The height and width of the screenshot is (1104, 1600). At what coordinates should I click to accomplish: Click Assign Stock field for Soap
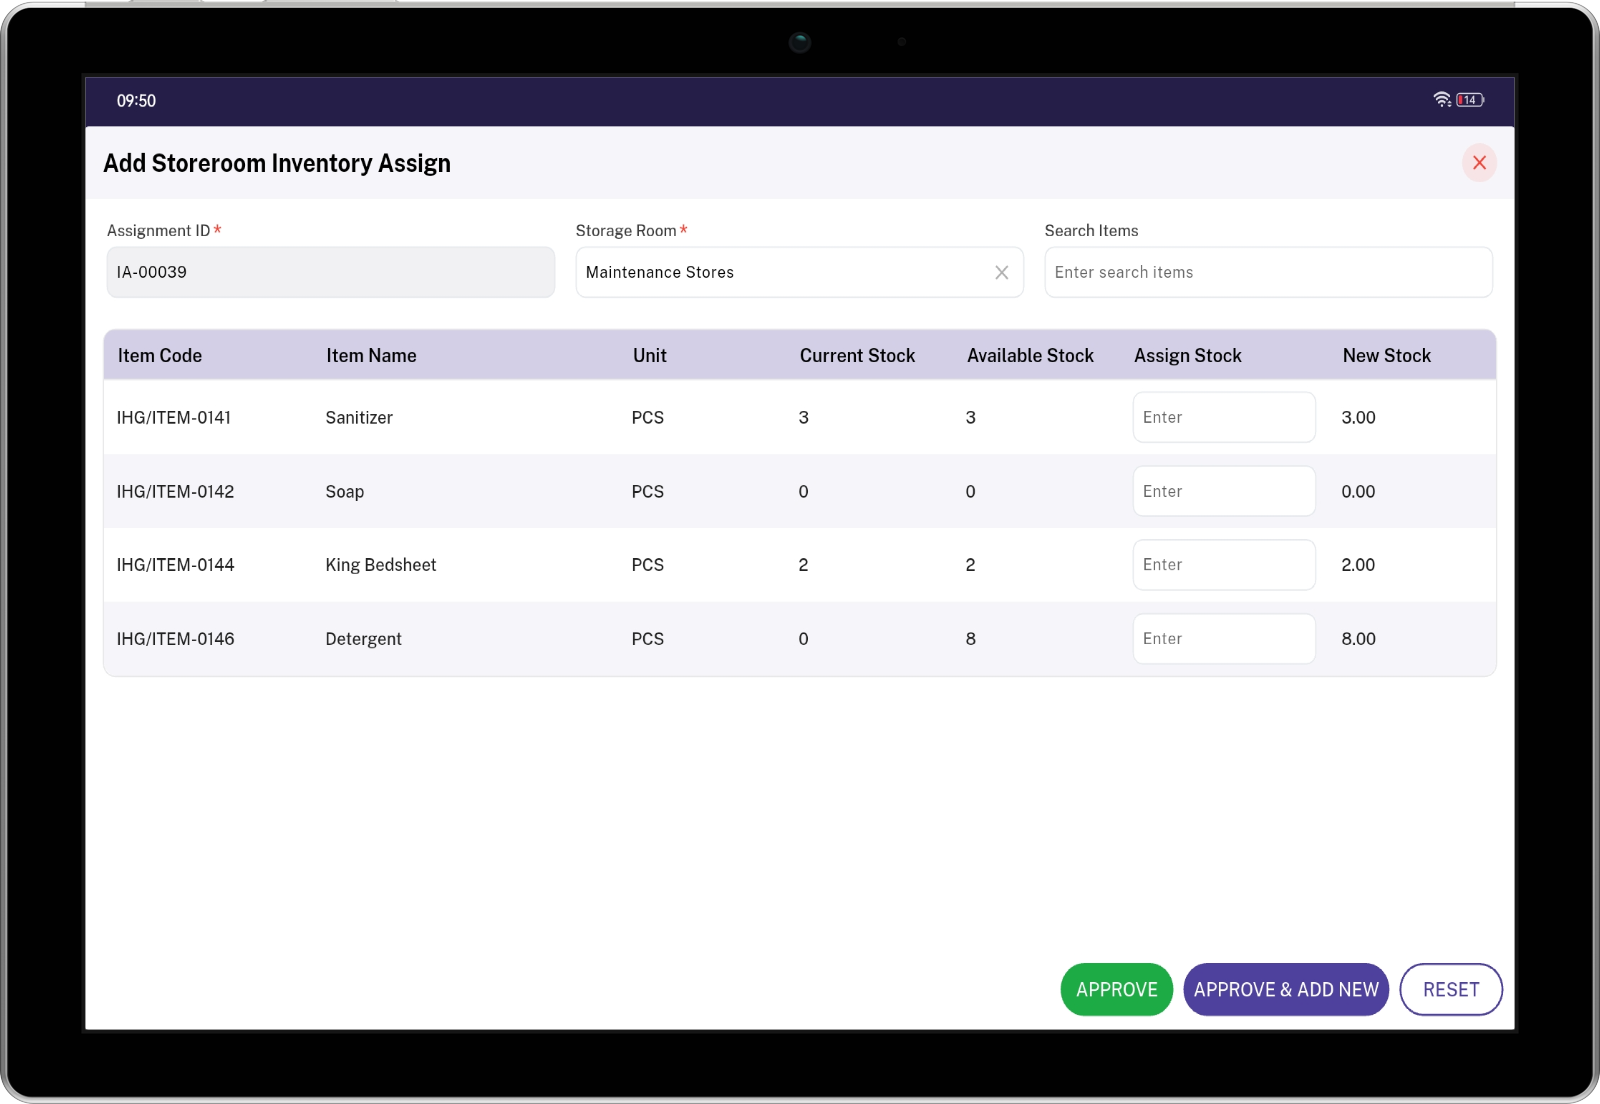point(1223,491)
